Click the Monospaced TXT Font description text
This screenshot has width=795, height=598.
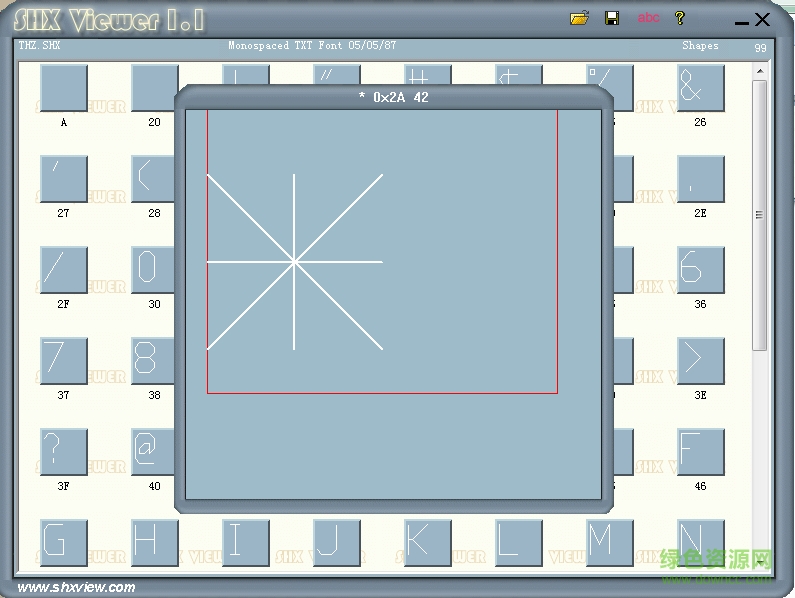pyautogui.click(x=312, y=45)
